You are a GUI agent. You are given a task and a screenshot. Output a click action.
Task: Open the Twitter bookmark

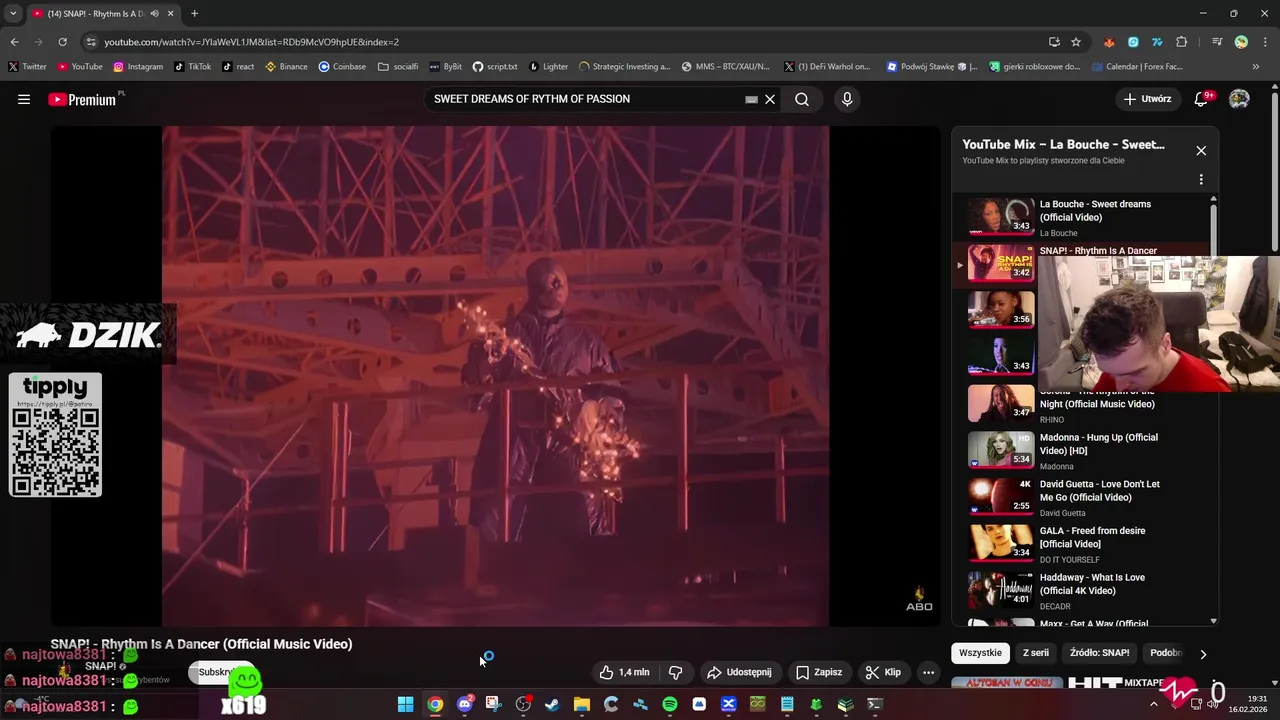click(x=28, y=67)
